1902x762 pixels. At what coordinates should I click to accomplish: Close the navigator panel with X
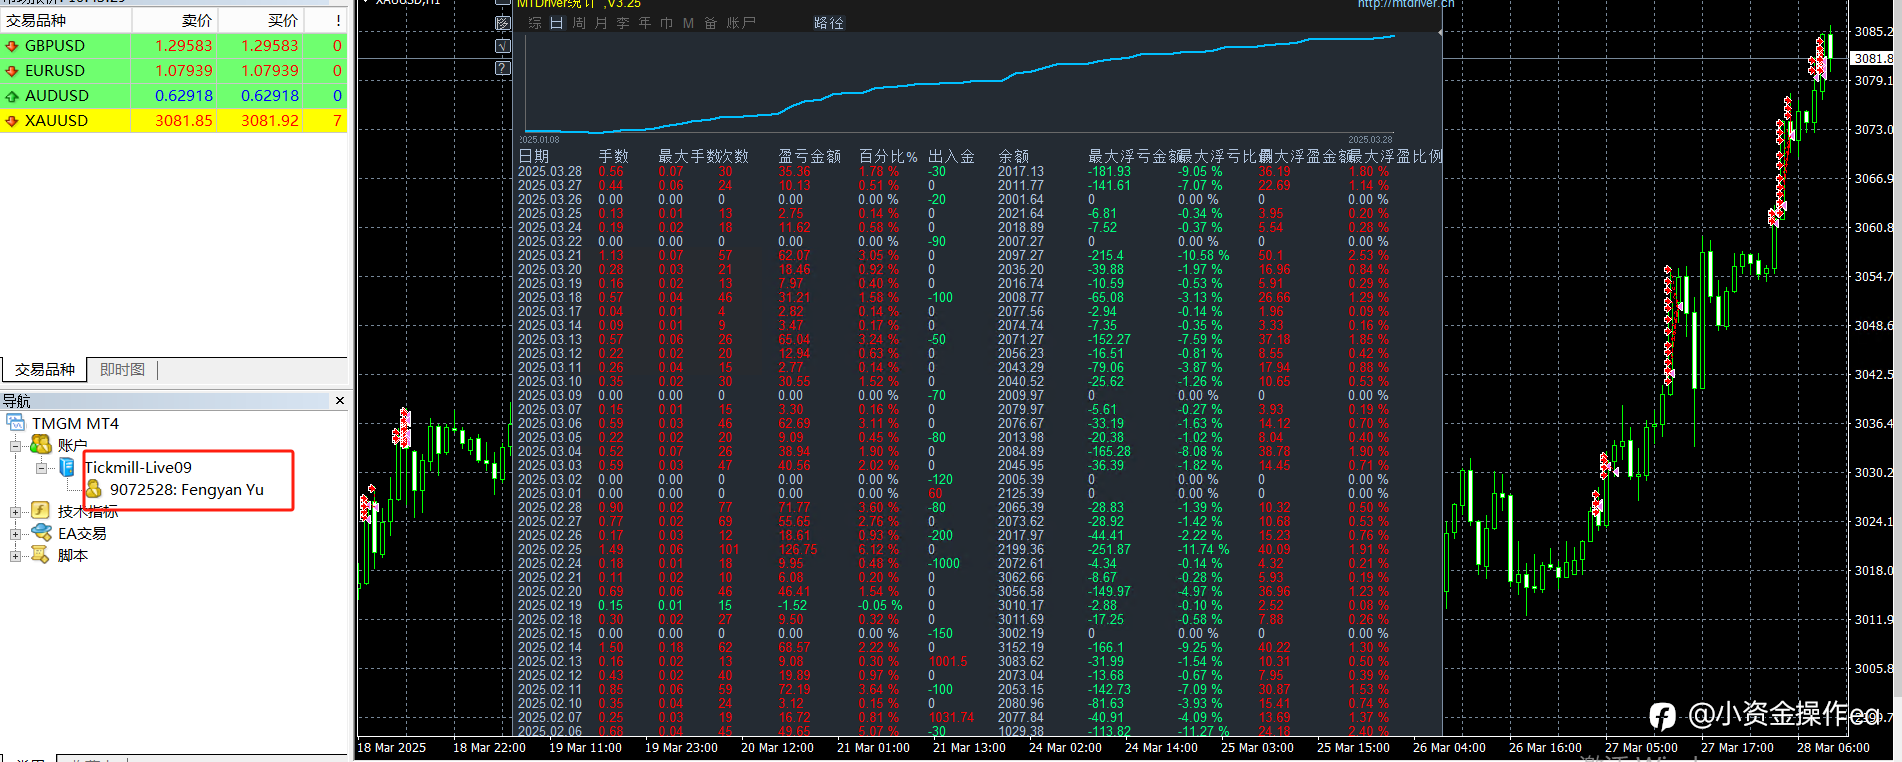click(x=340, y=401)
